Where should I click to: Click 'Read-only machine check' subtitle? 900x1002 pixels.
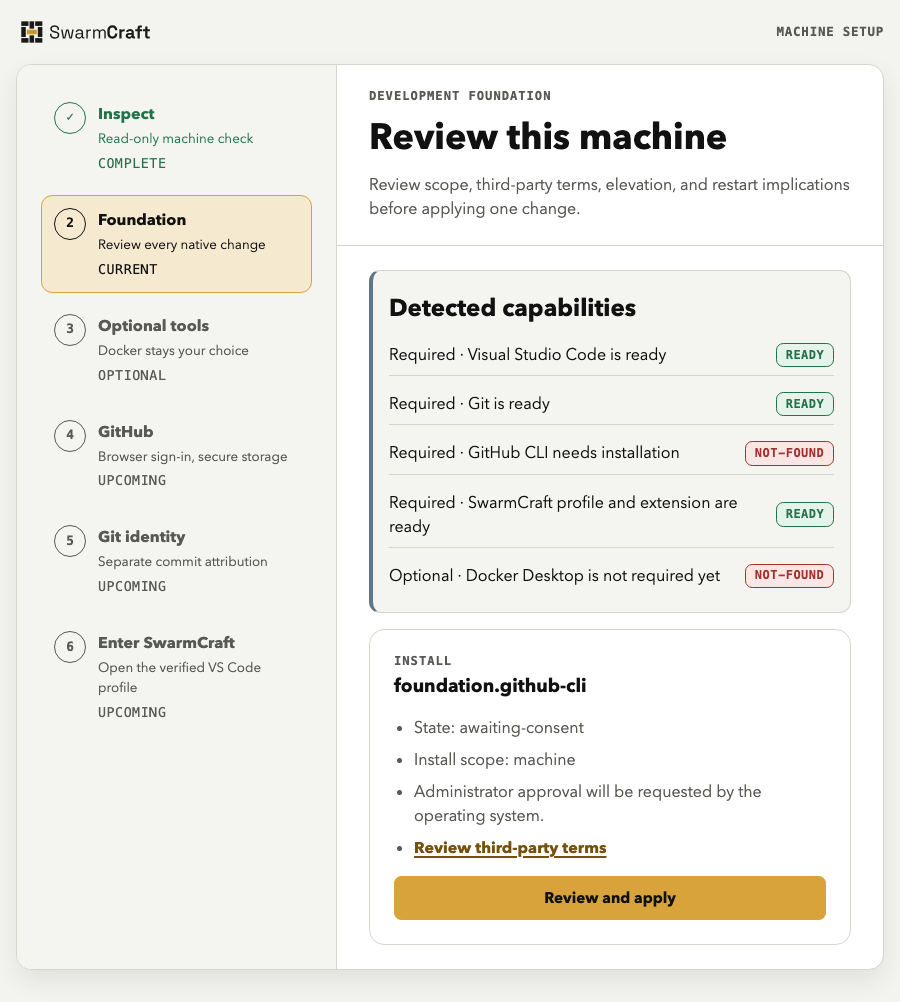pos(175,139)
